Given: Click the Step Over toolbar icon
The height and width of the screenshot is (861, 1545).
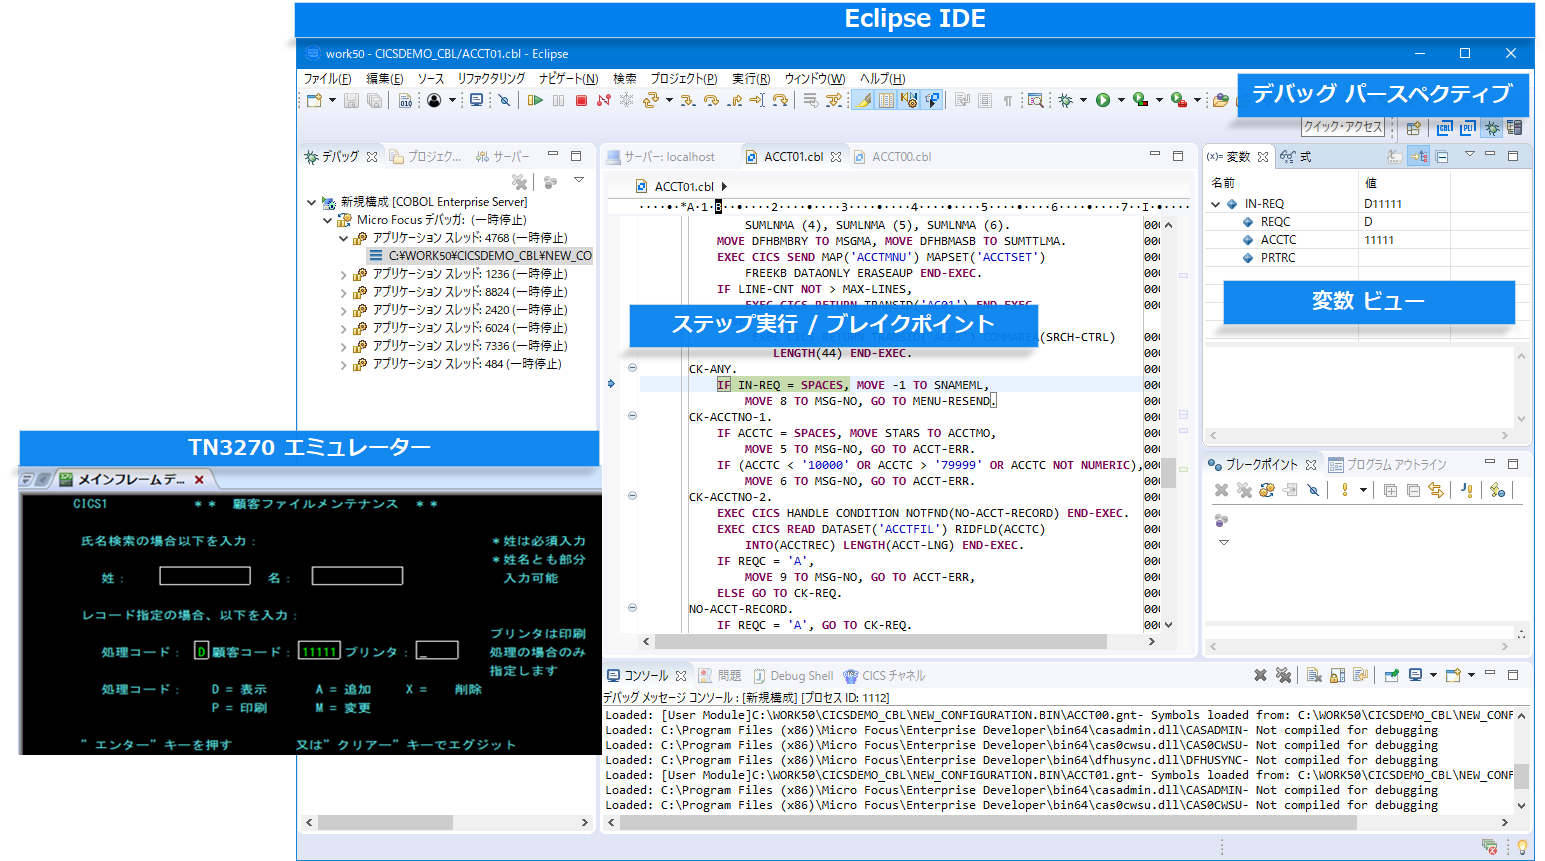Looking at the screenshot, I should 711,100.
